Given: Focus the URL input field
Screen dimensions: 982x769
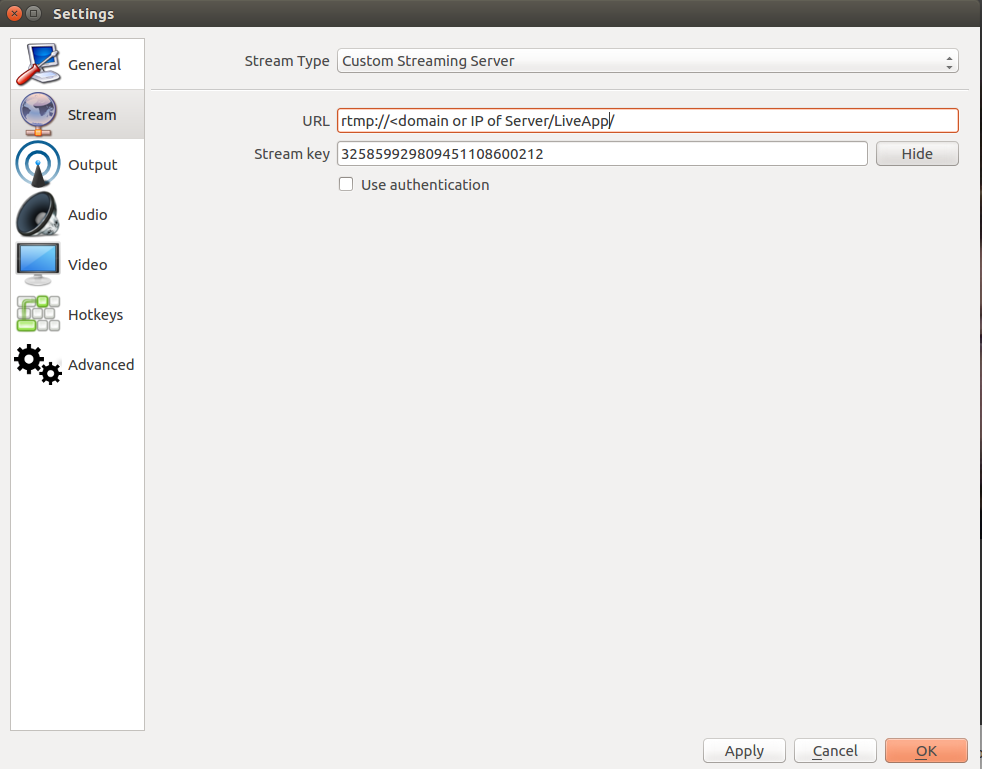Looking at the screenshot, I should point(648,120).
